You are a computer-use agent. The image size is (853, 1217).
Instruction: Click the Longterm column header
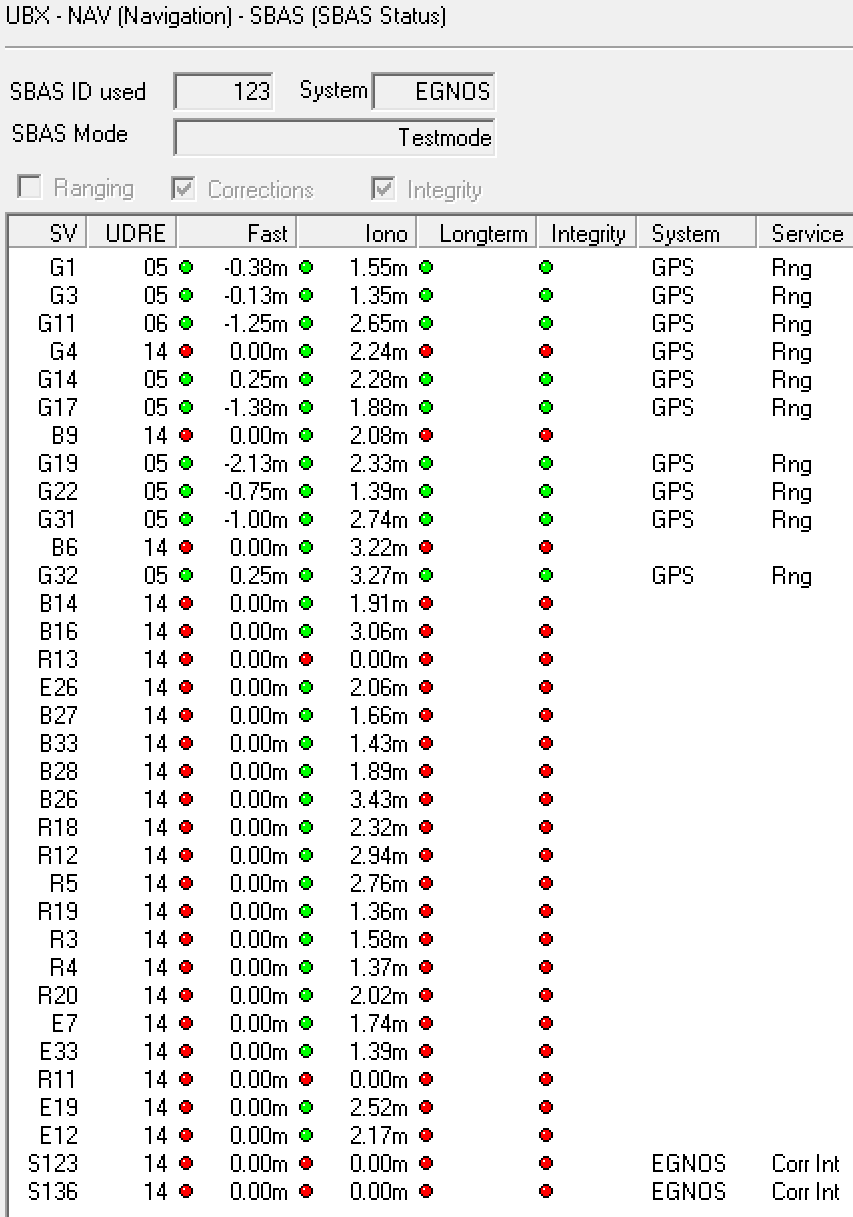coord(477,234)
